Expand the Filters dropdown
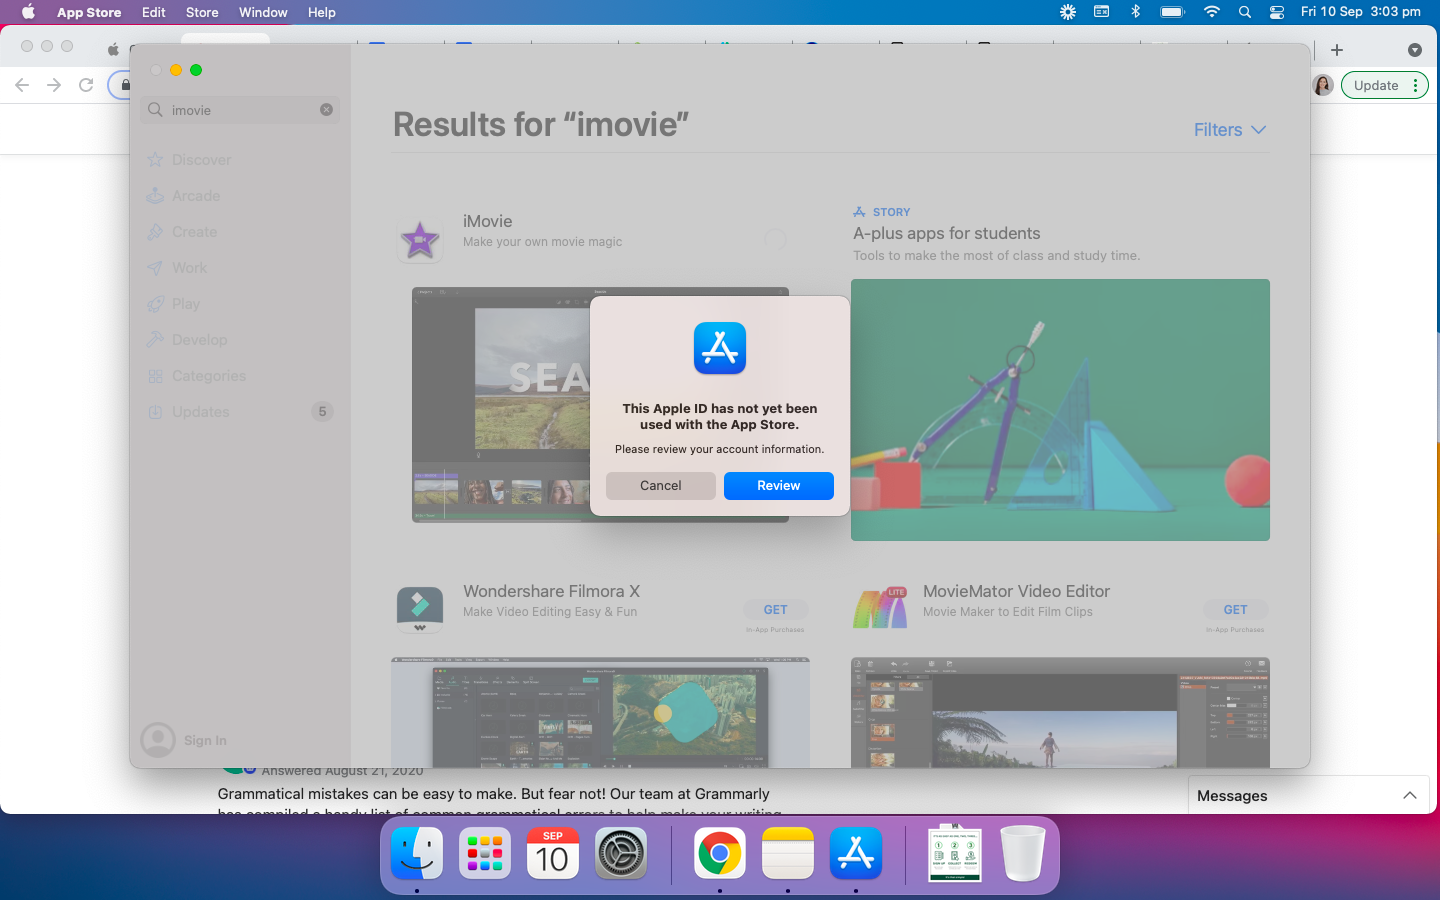This screenshot has width=1440, height=900. click(1230, 130)
